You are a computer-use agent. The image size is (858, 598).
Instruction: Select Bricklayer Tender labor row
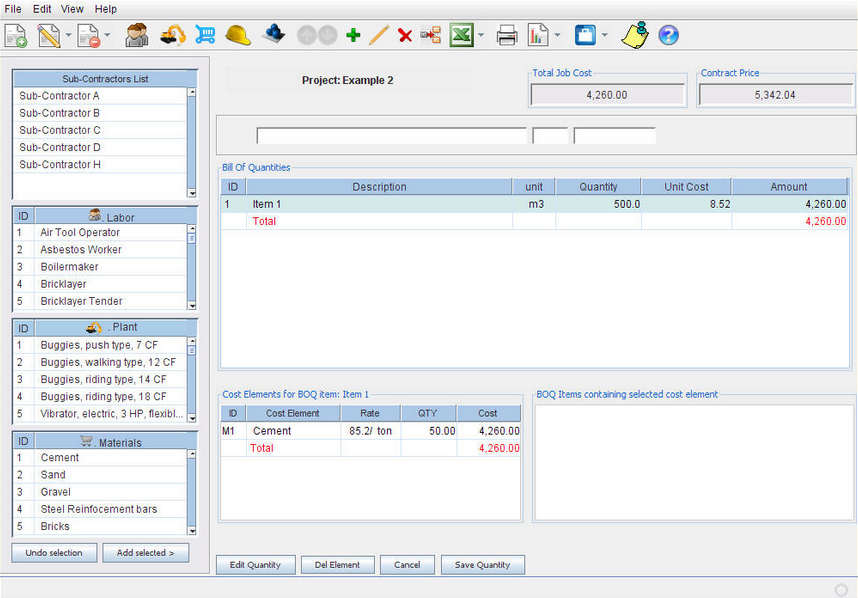[x=100, y=301]
